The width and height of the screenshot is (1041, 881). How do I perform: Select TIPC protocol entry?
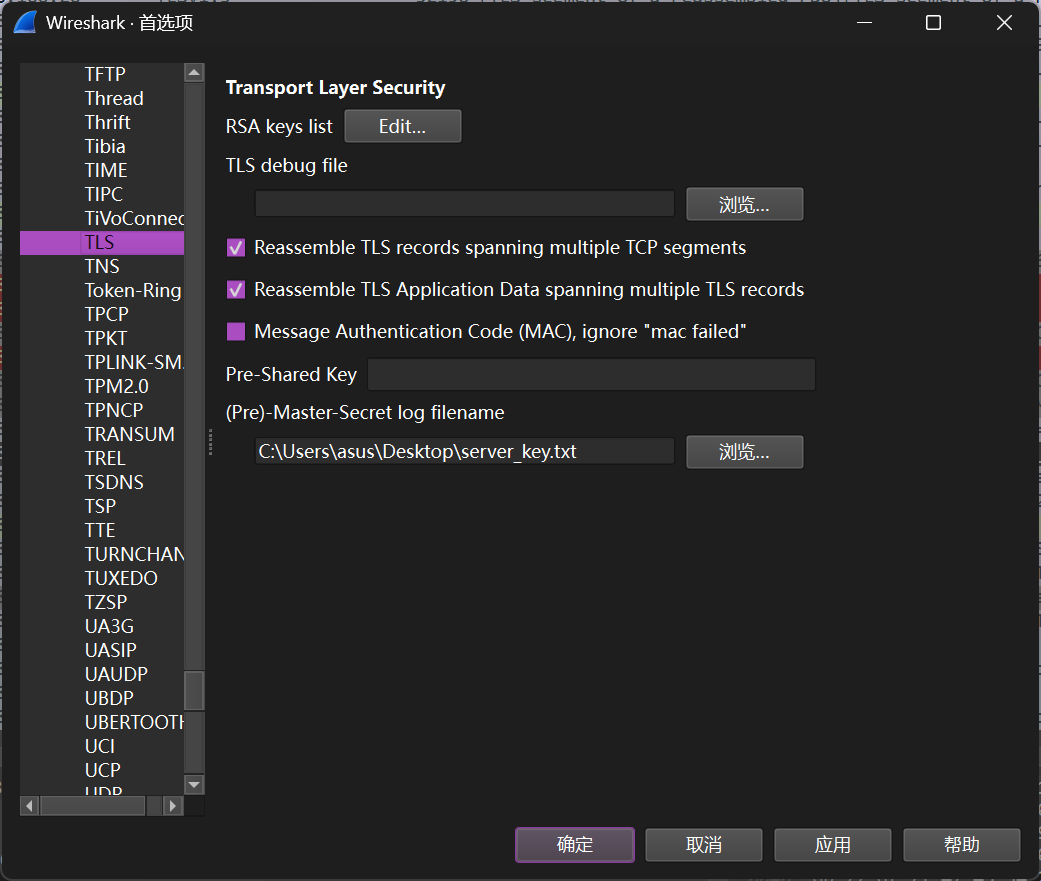point(104,194)
